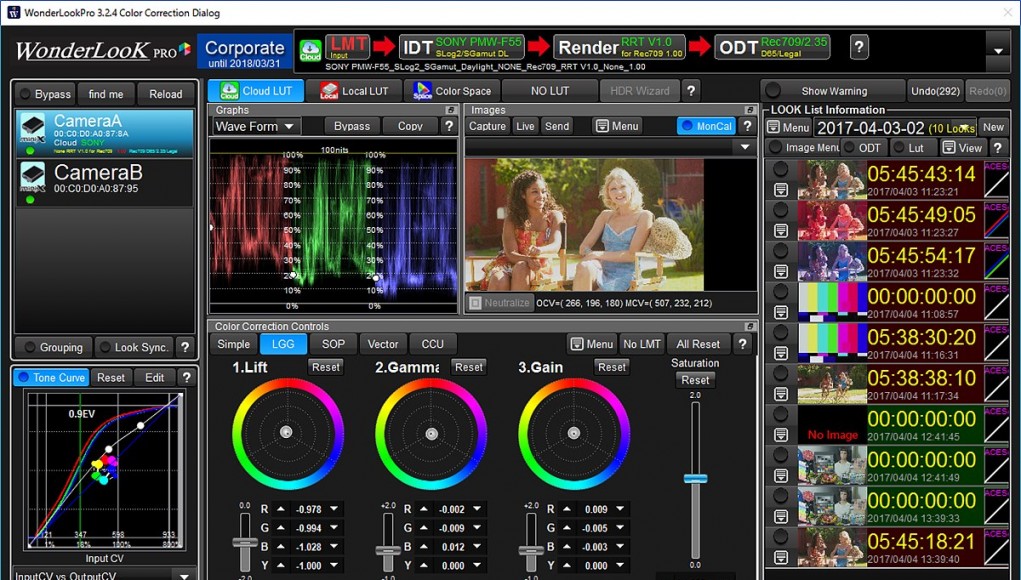
Task: Select the 05:45:49:05 look thumbnail
Action: pos(832,221)
